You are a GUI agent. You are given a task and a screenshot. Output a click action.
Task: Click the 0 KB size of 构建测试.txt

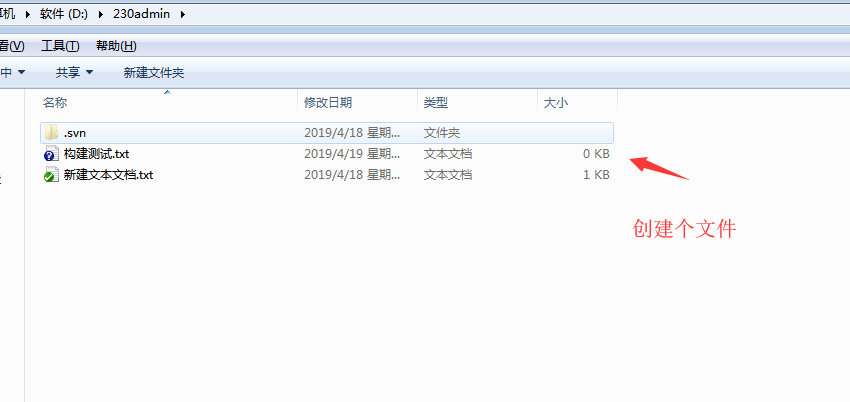coord(596,154)
